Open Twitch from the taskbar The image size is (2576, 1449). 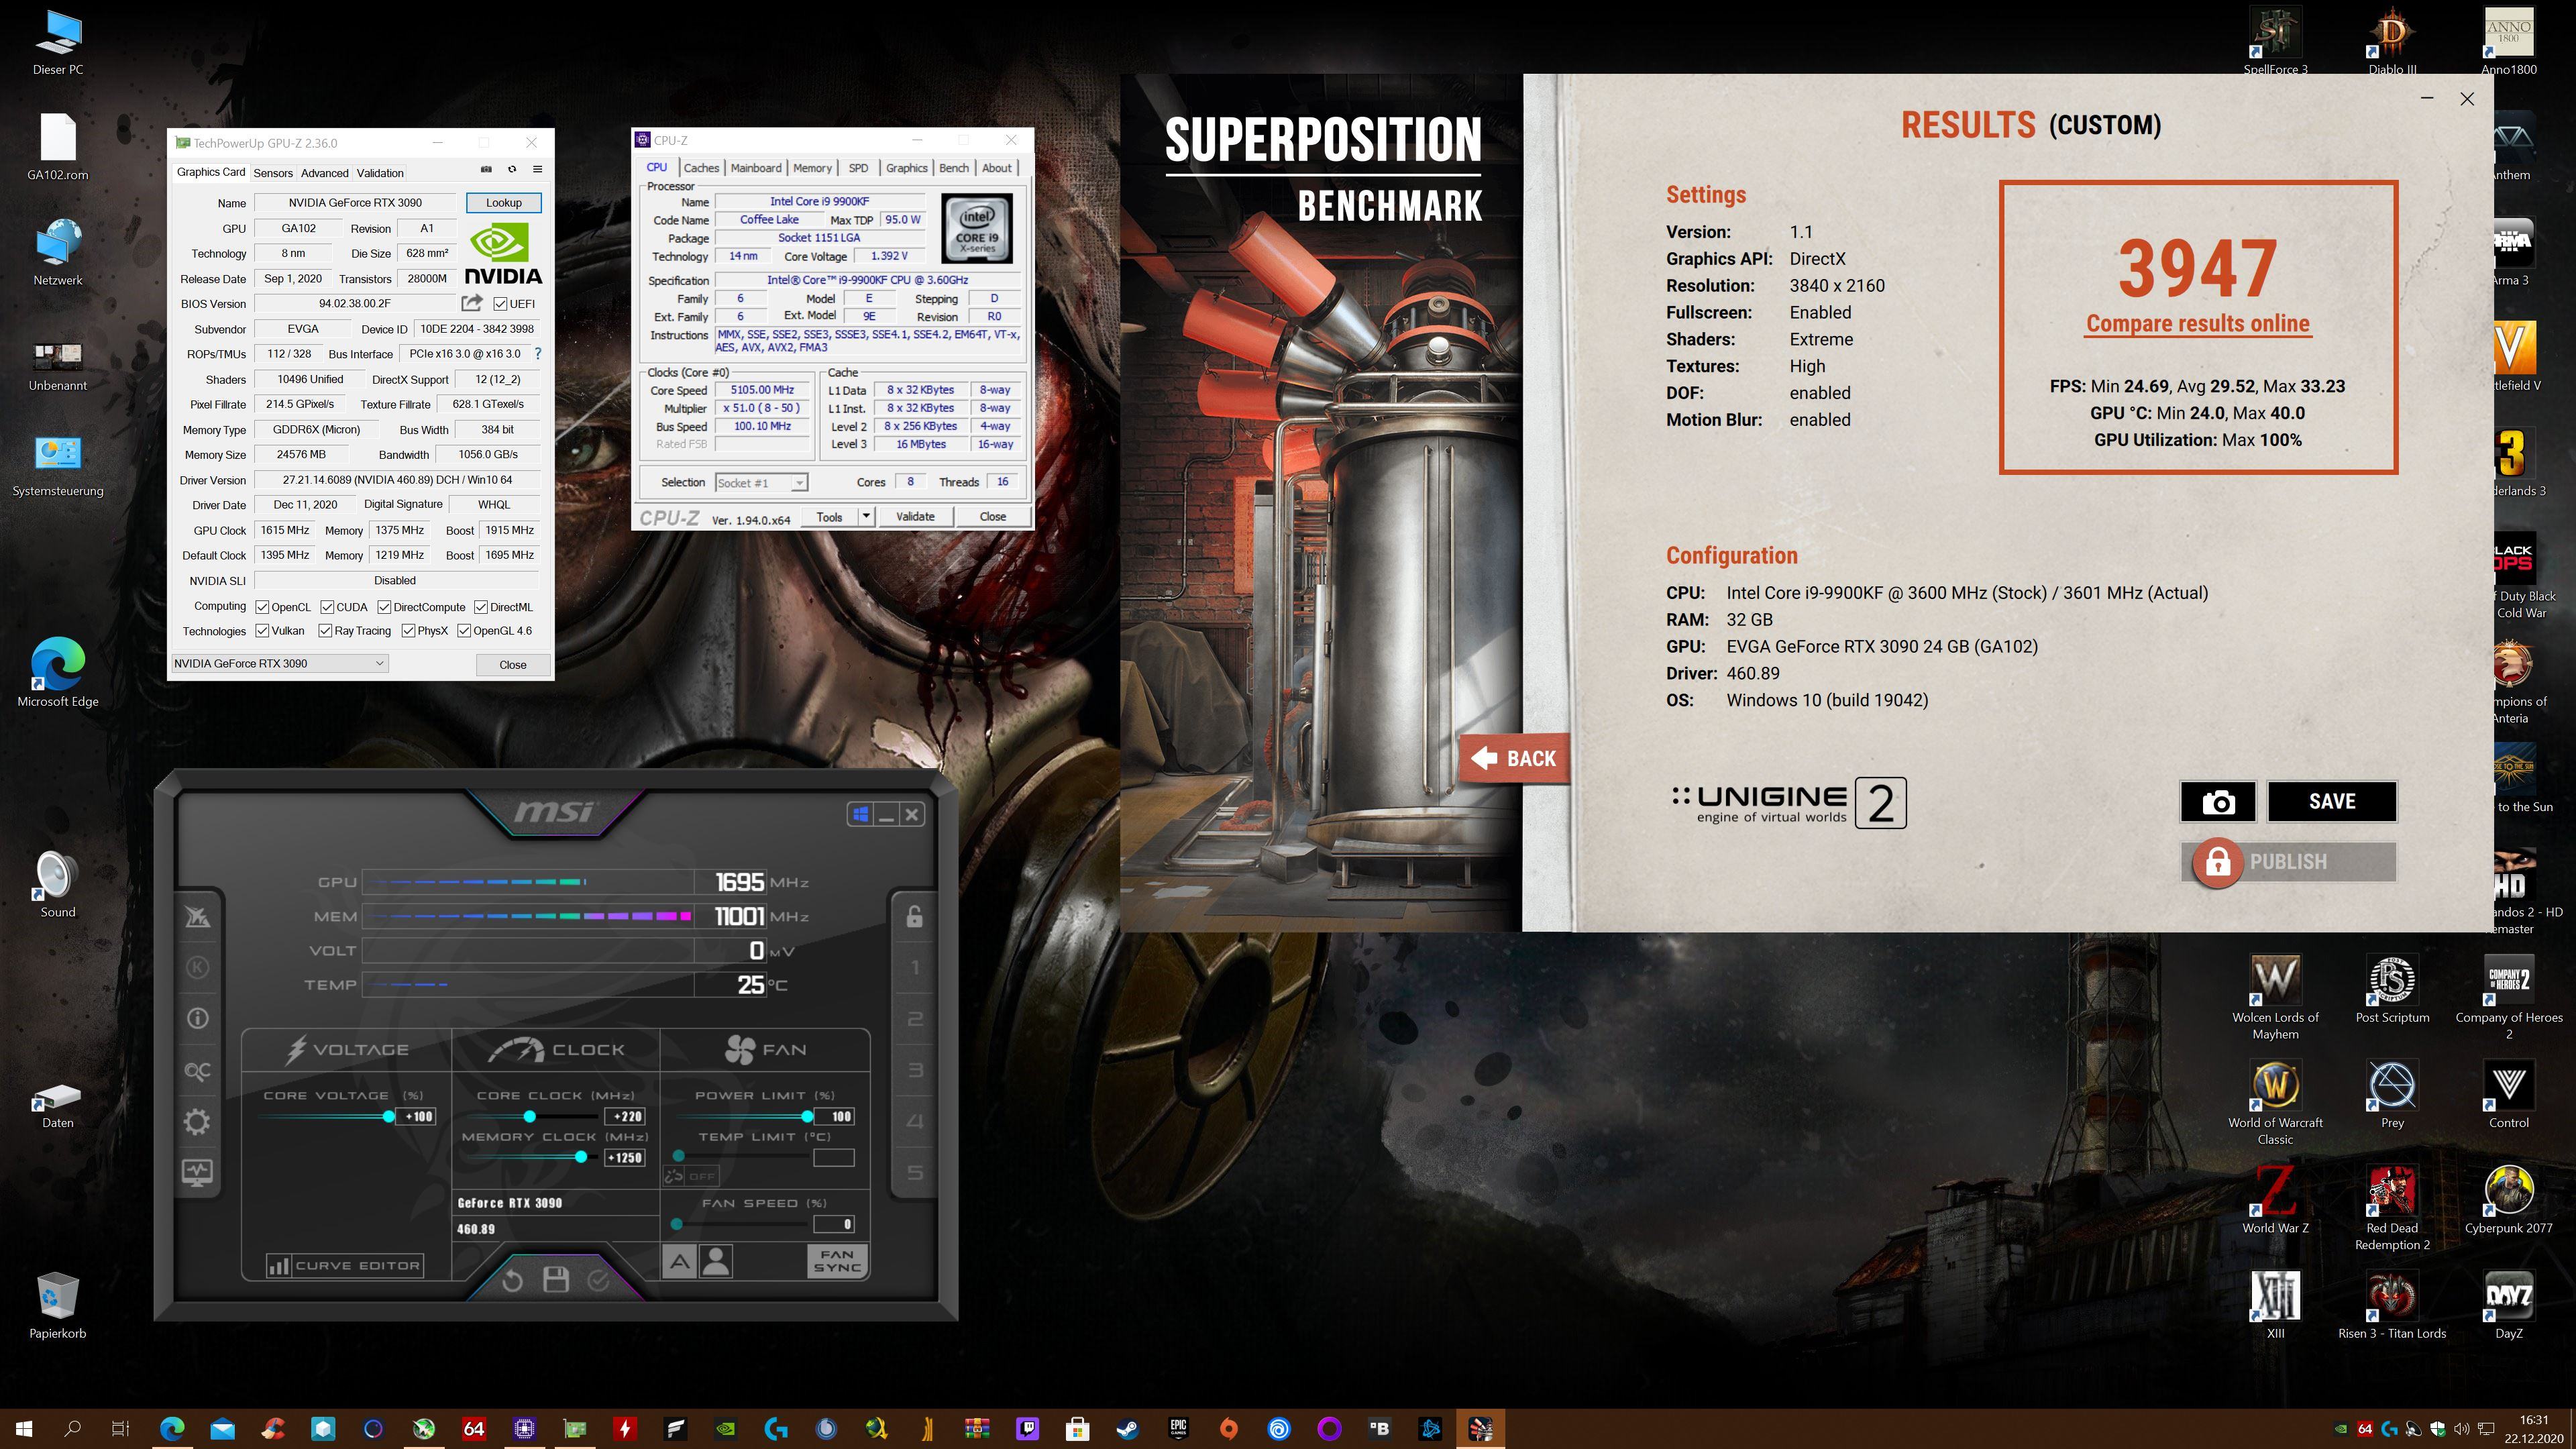pos(1027,1428)
